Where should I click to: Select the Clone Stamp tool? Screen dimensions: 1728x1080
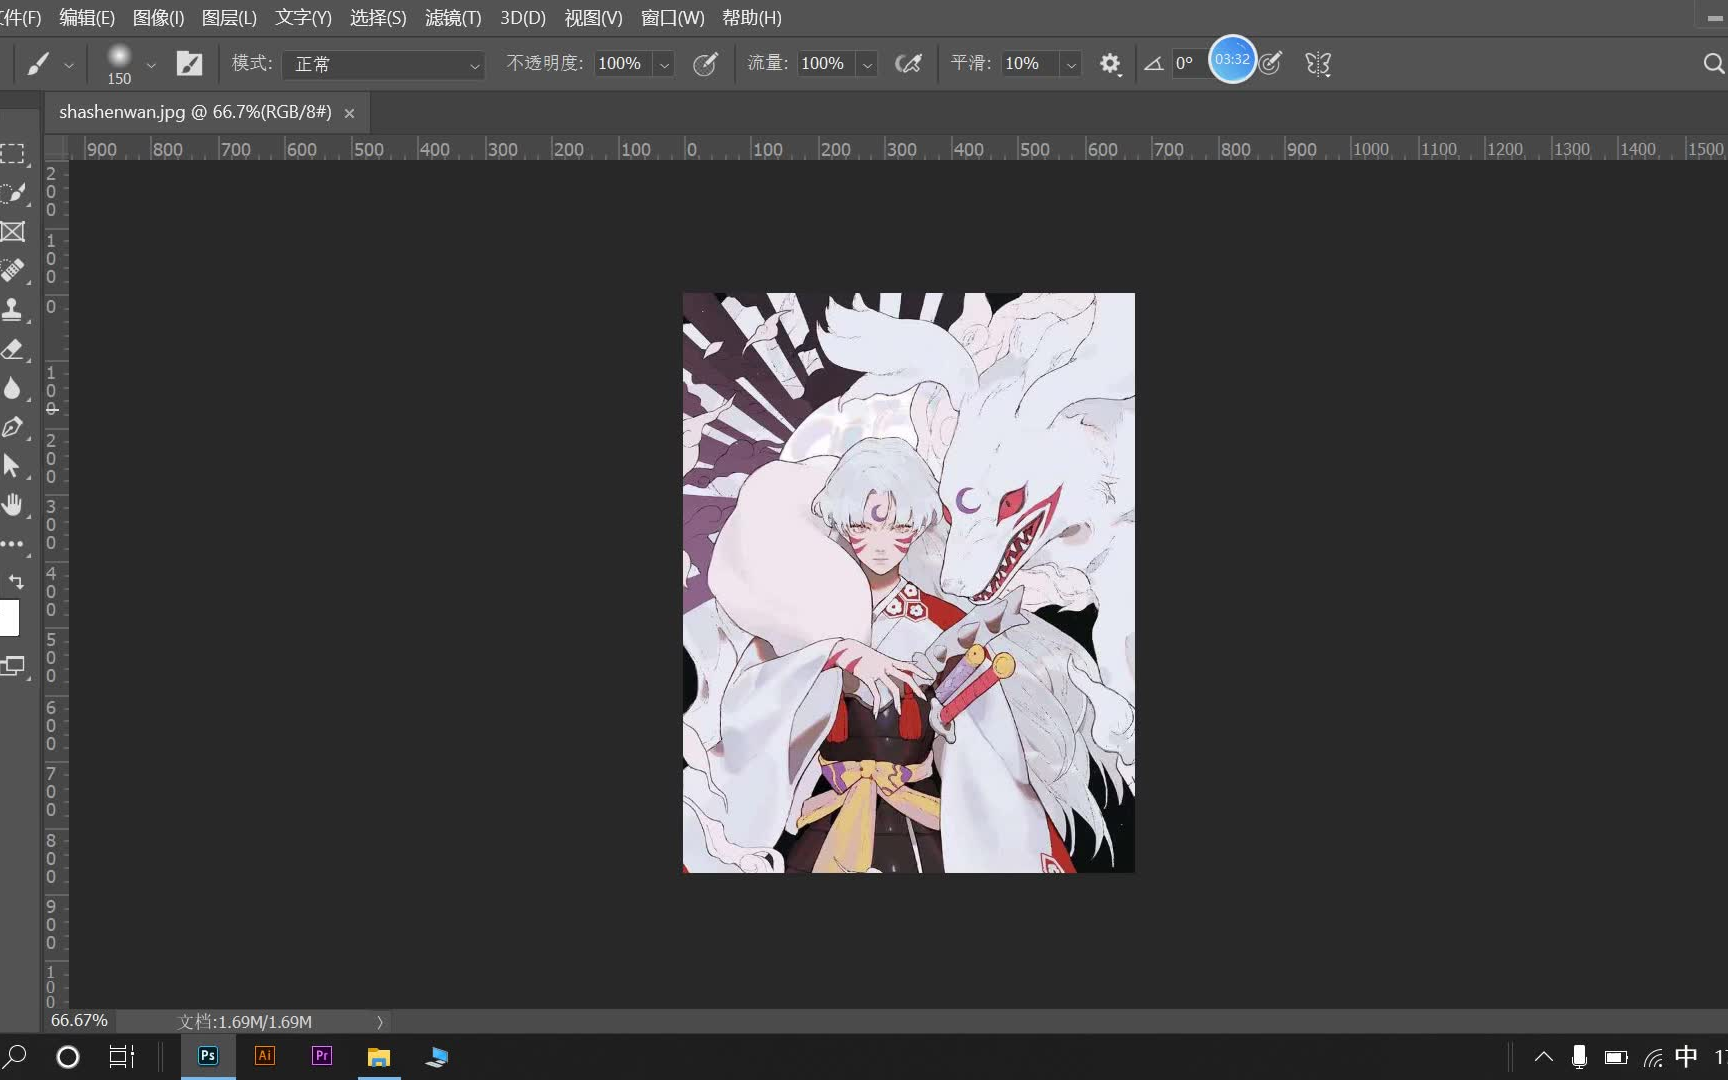[x=12, y=309]
